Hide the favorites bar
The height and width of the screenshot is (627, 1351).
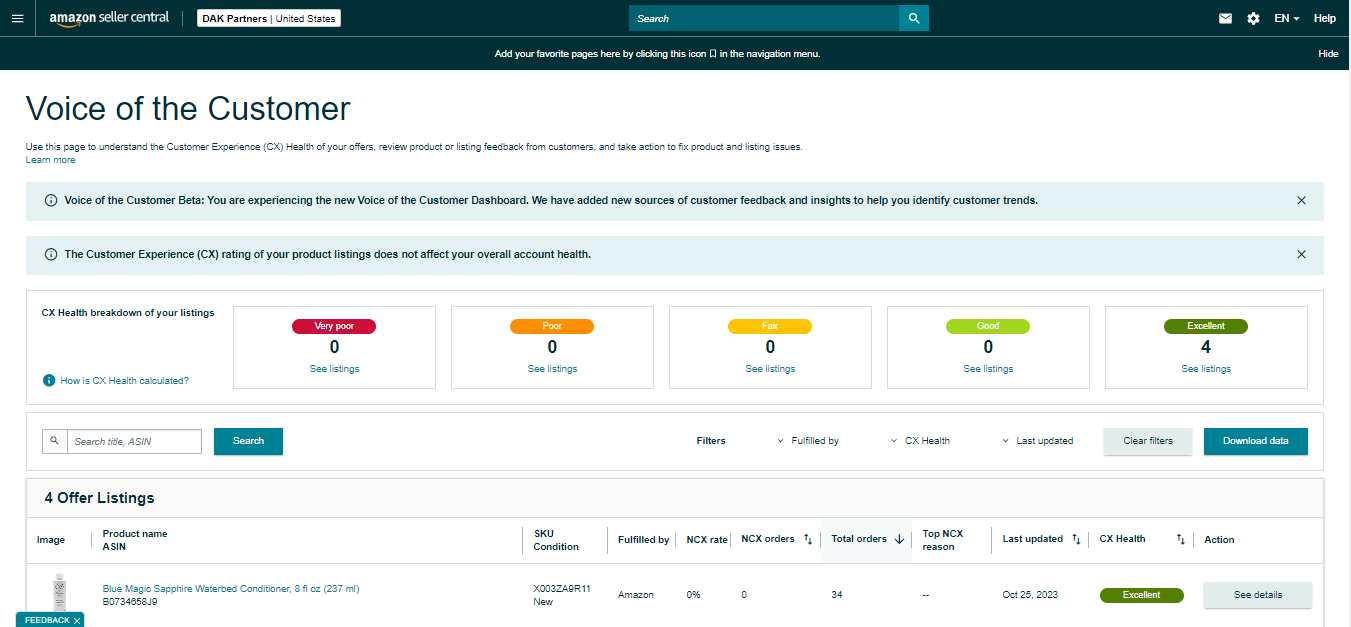pos(1328,54)
